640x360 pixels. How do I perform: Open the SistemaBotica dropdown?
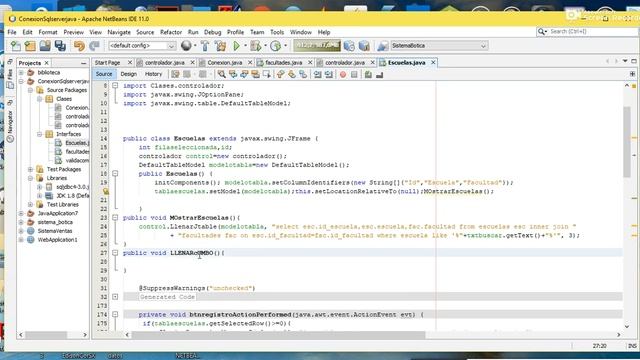[439, 46]
